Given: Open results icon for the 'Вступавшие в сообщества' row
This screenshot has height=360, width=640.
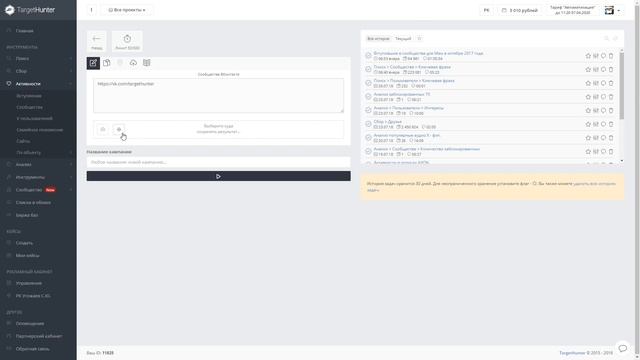Looking at the screenshot, I should tap(596, 56).
